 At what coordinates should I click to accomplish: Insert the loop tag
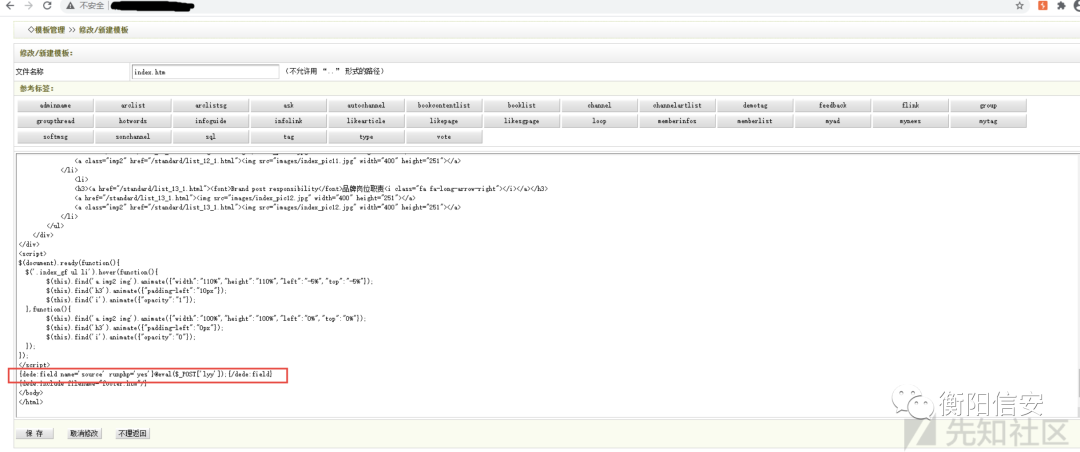600,121
